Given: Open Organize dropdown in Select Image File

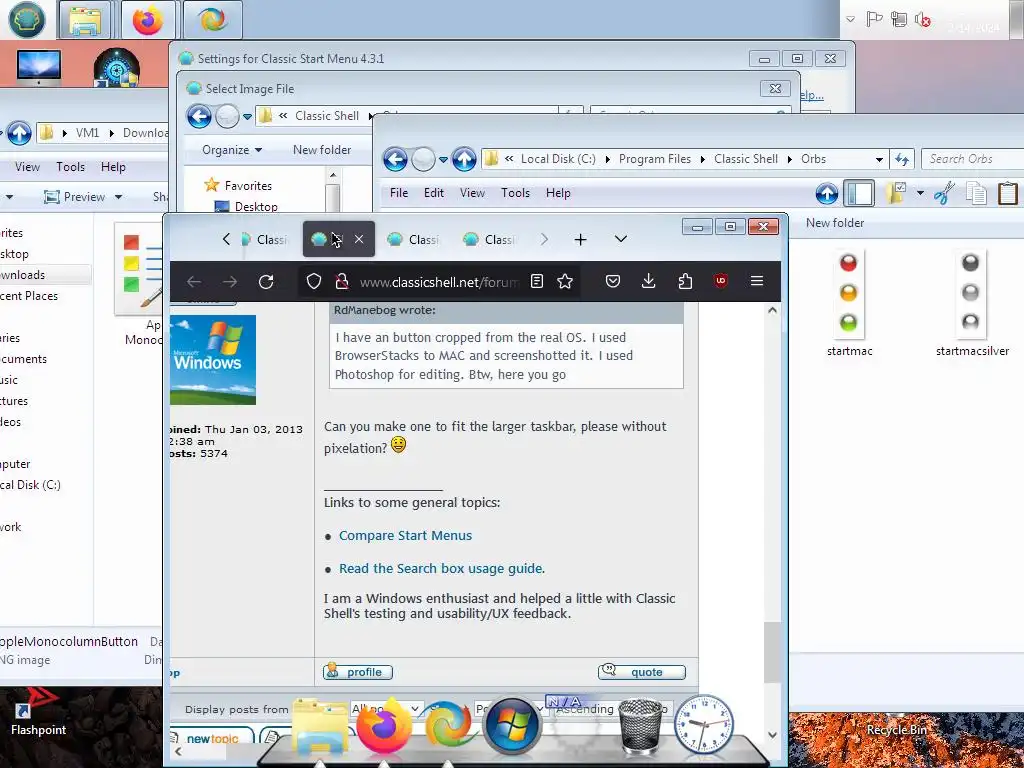Looking at the screenshot, I should pyautogui.click(x=232, y=150).
